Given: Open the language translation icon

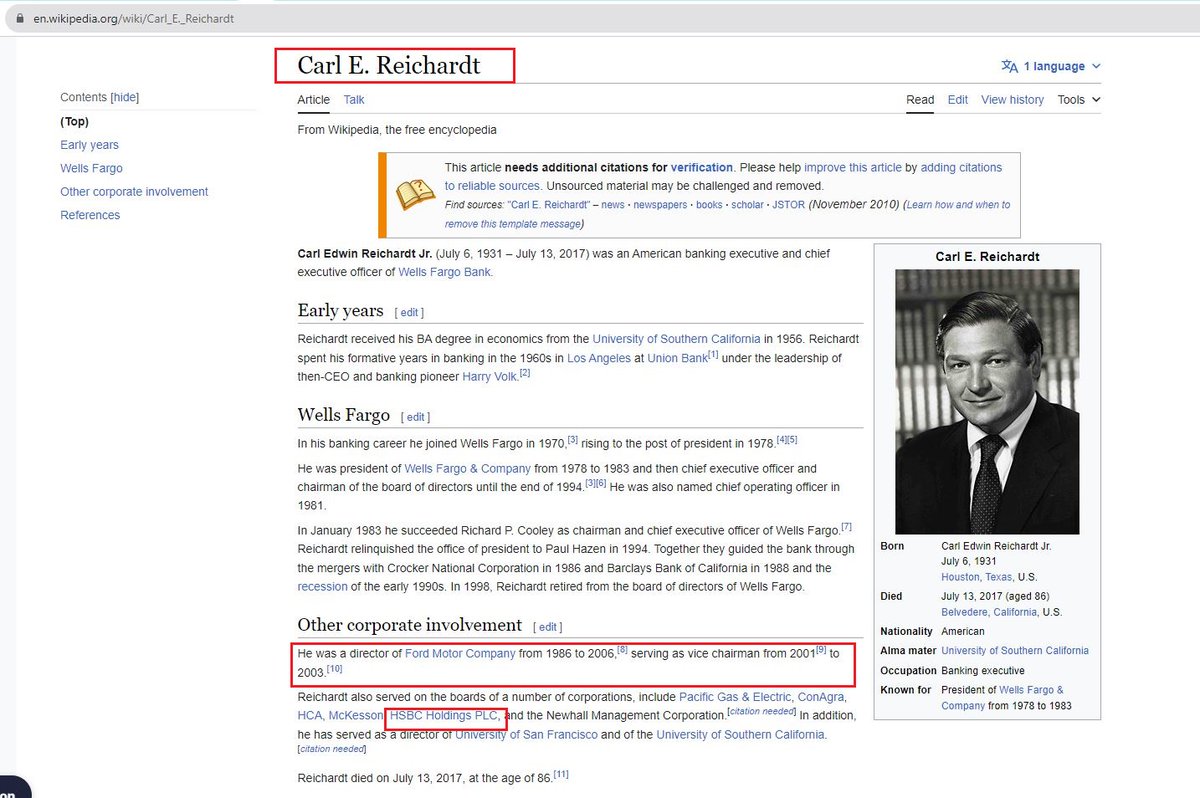Looking at the screenshot, I should click(x=1009, y=66).
